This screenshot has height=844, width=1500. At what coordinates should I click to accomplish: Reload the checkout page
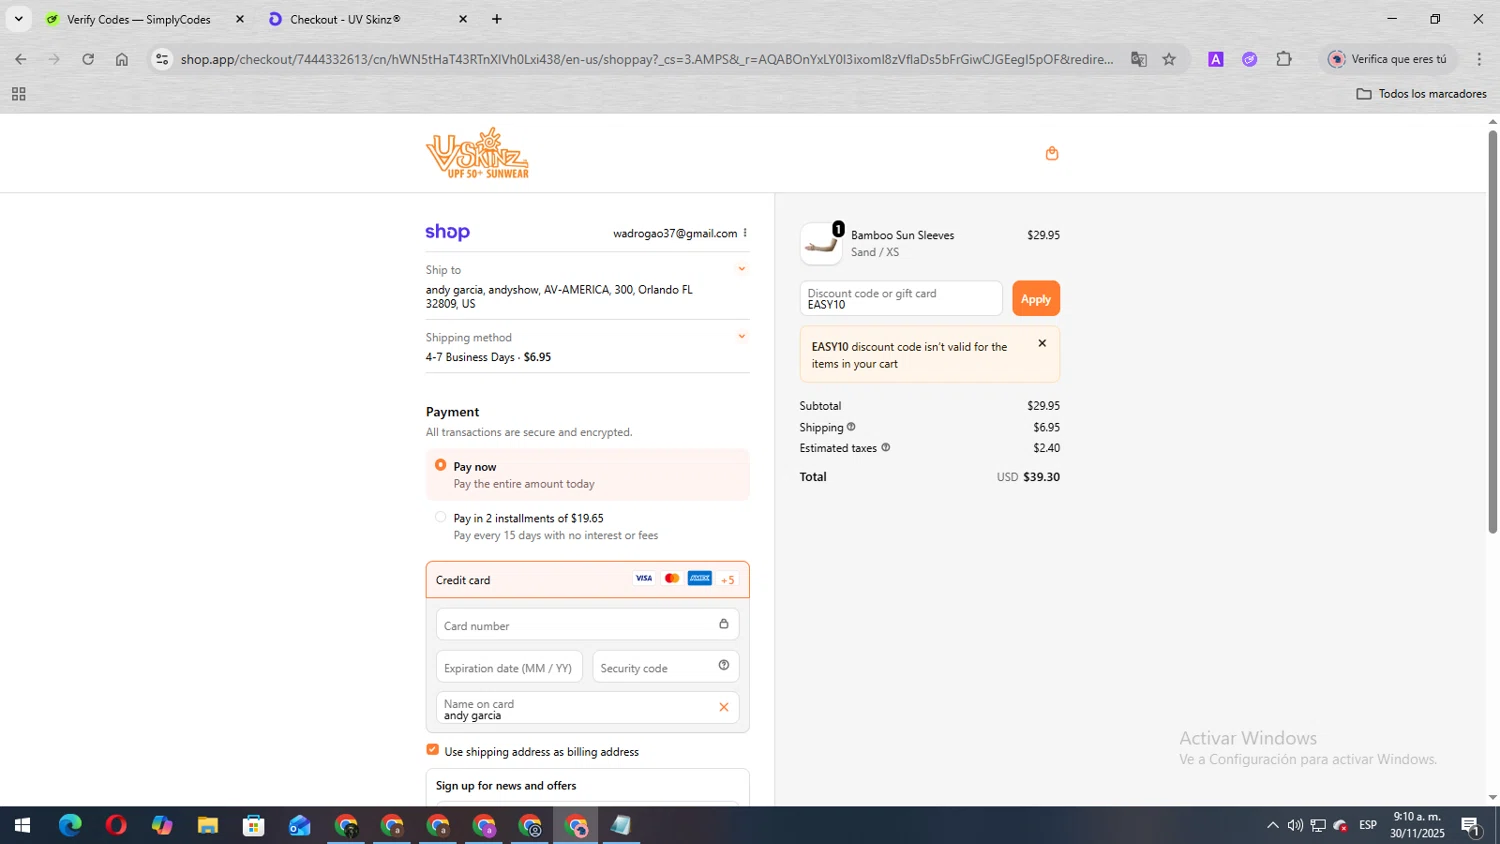pos(88,59)
